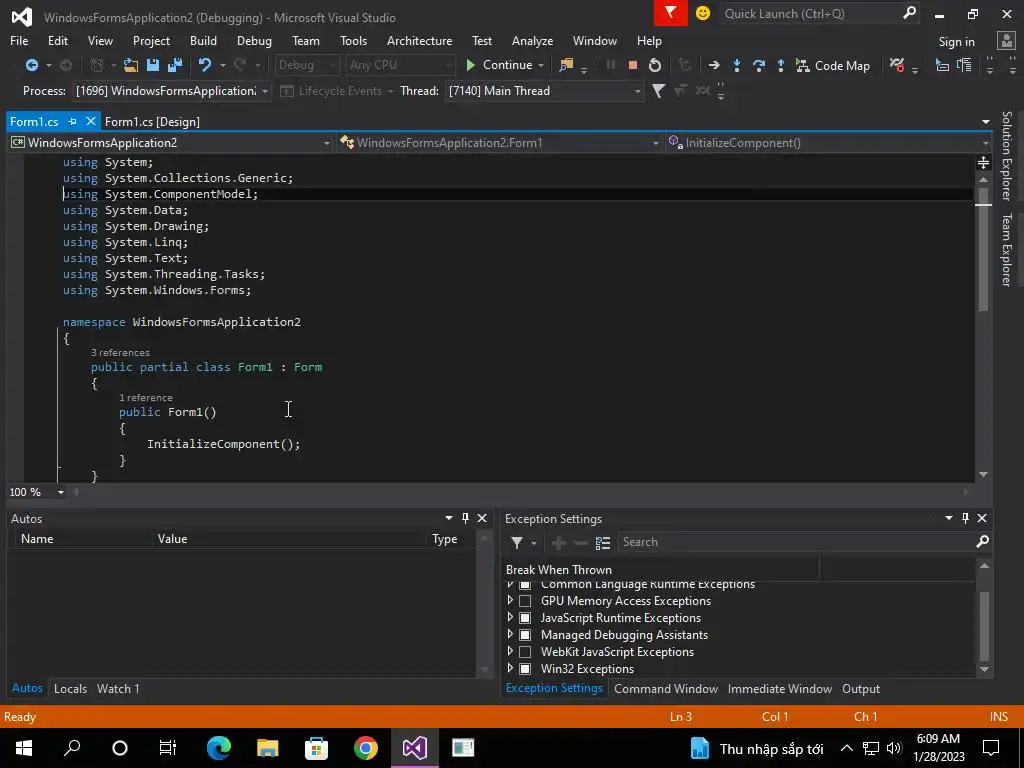Click the pin icon on Form1.cs tab
Image resolution: width=1024 pixels, height=768 pixels.
click(x=72, y=121)
